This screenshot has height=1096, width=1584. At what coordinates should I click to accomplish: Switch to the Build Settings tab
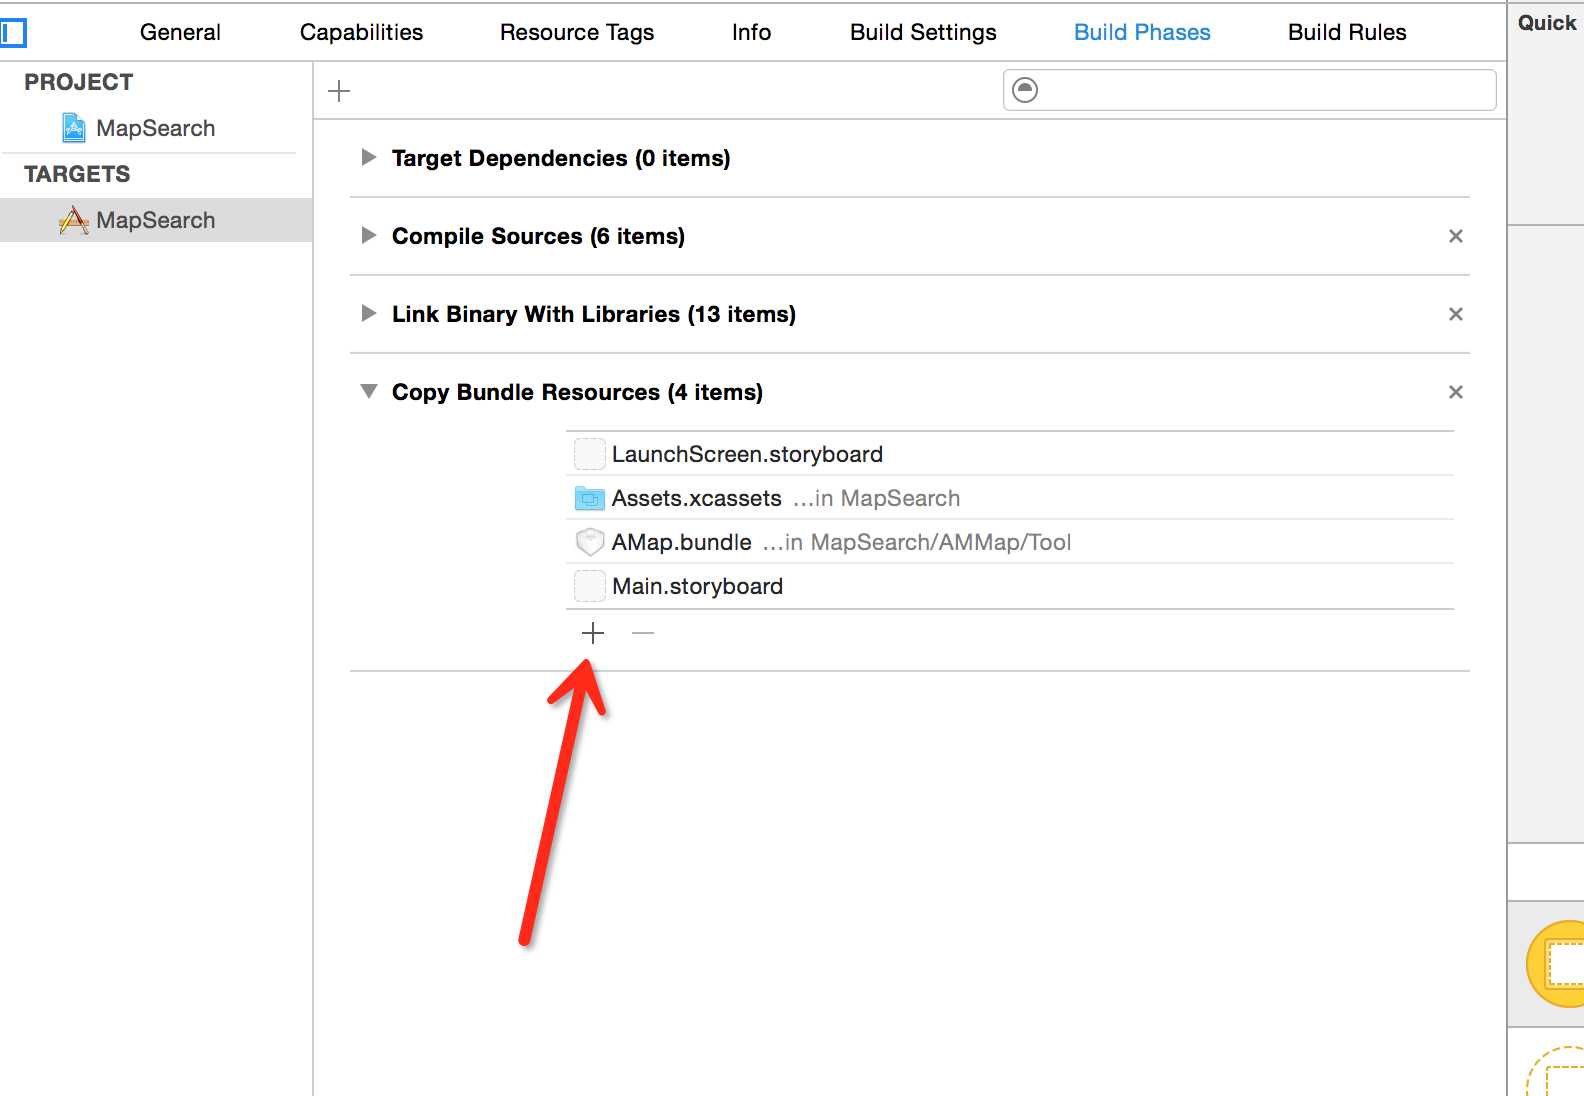(922, 32)
